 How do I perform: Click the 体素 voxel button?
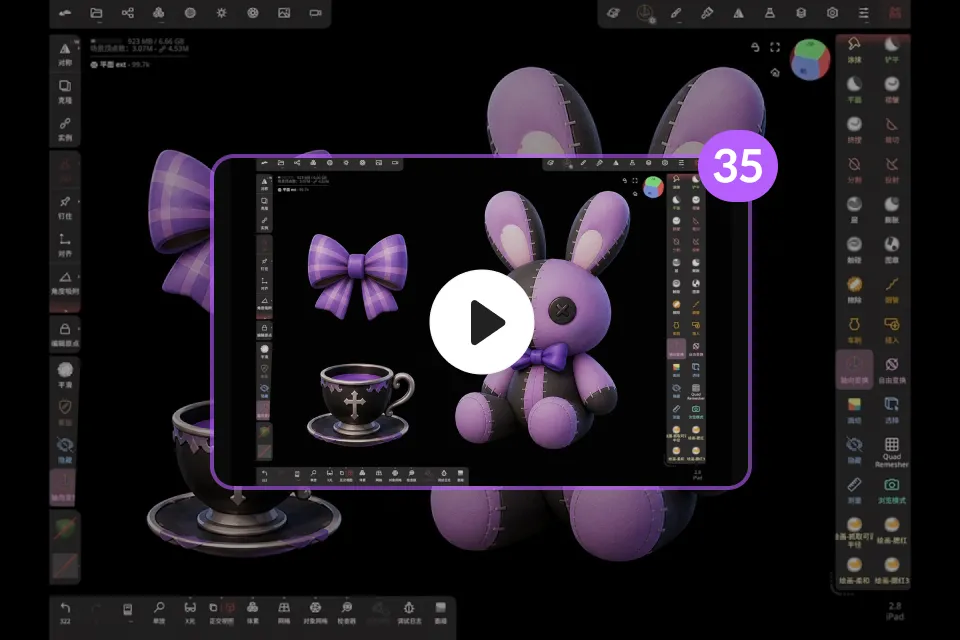pyautogui.click(x=253, y=612)
